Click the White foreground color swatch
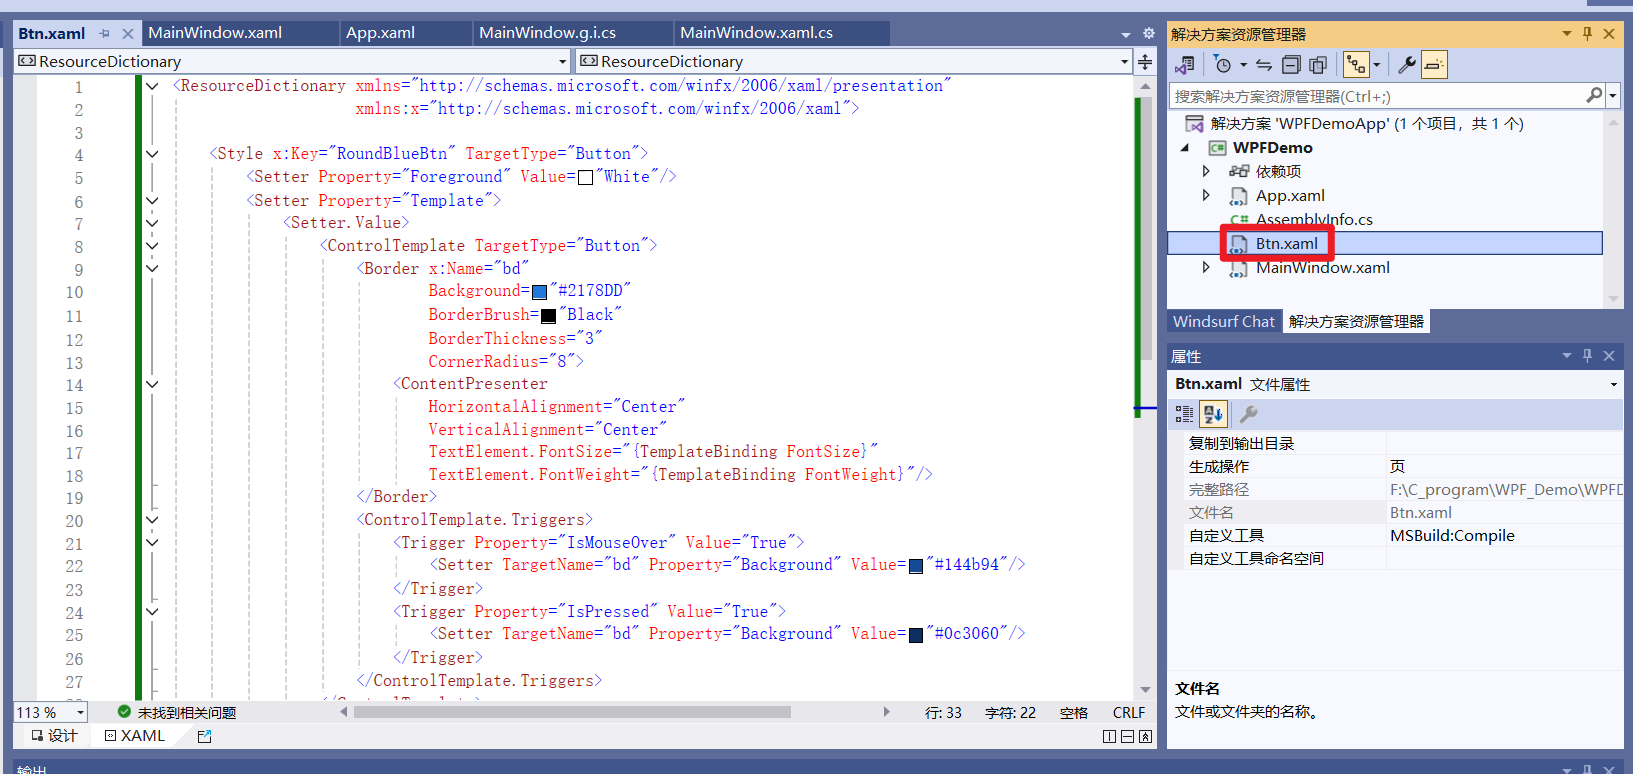 pyautogui.click(x=586, y=178)
